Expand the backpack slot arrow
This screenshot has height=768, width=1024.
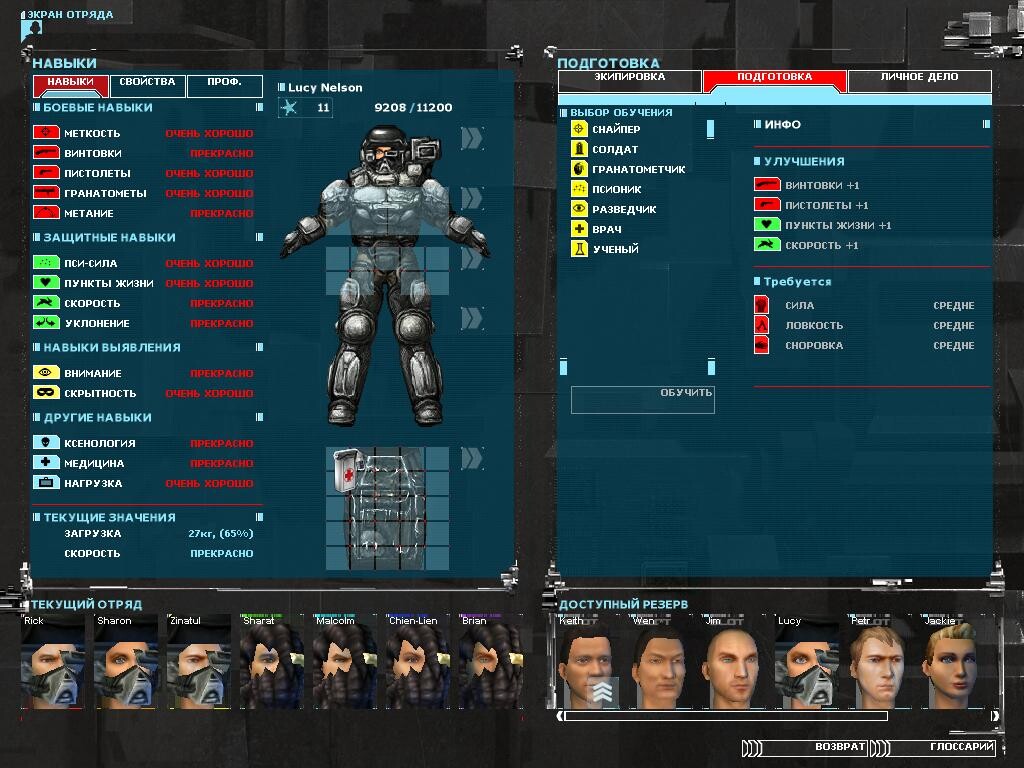tap(472, 458)
